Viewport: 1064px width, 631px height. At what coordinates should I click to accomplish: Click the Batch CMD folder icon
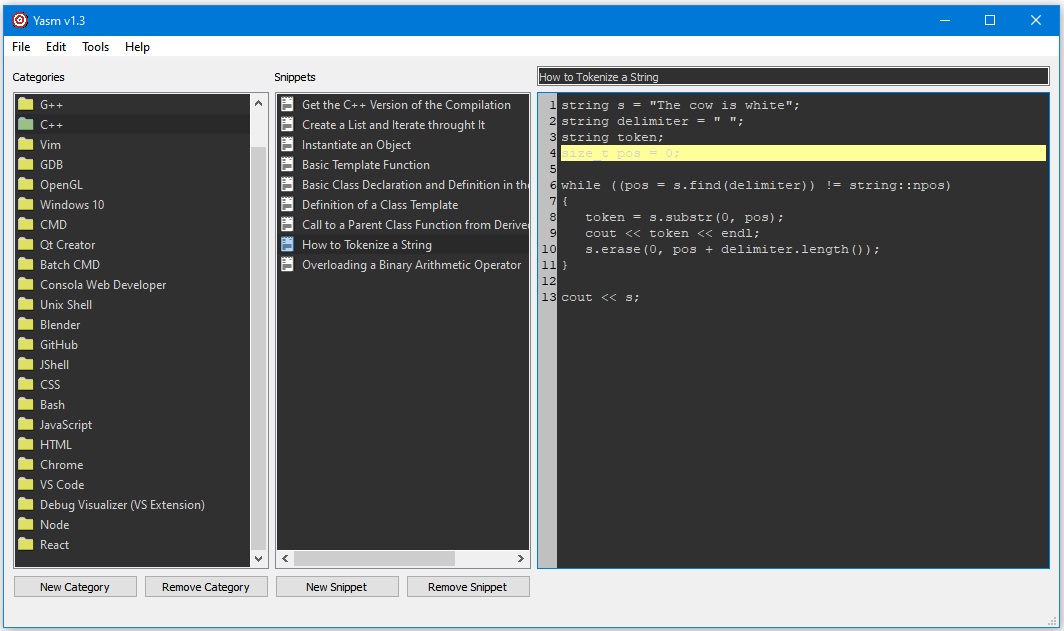tap(26, 265)
